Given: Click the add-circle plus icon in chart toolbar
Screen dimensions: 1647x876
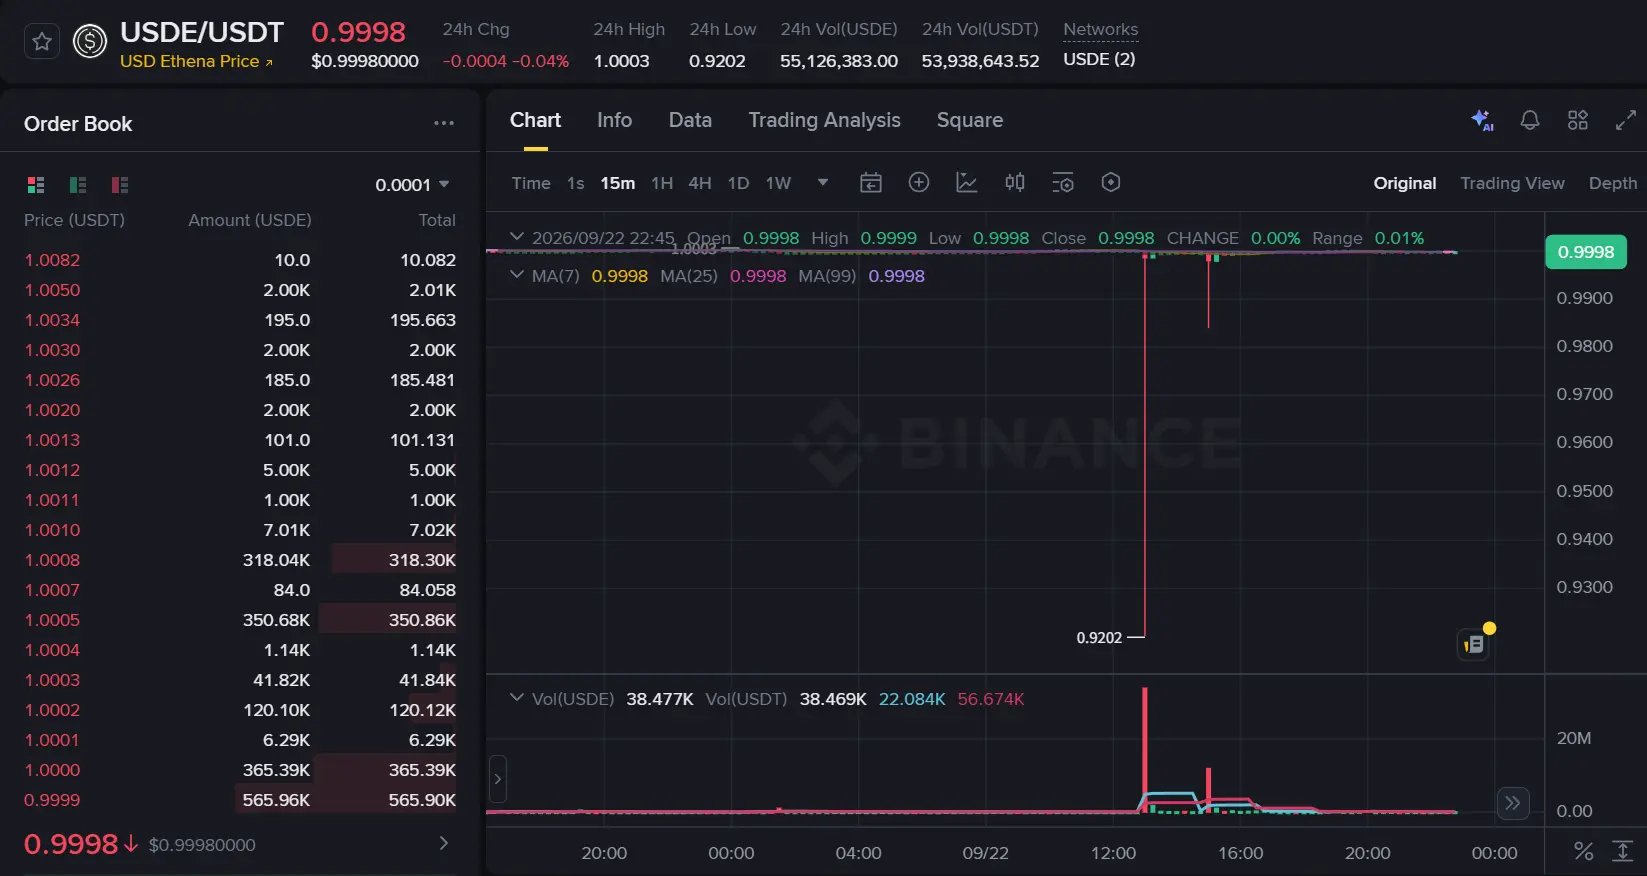Looking at the screenshot, I should (919, 182).
